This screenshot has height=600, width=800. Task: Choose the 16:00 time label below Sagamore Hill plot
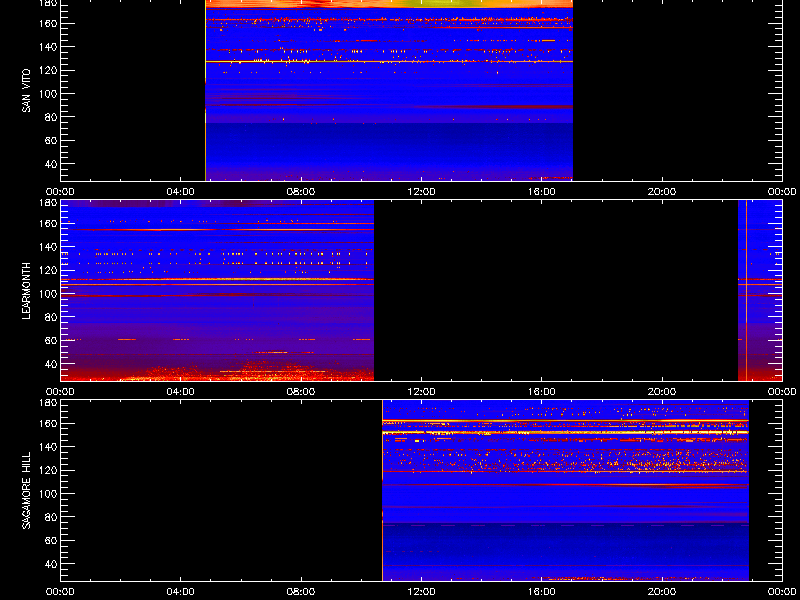point(542,592)
